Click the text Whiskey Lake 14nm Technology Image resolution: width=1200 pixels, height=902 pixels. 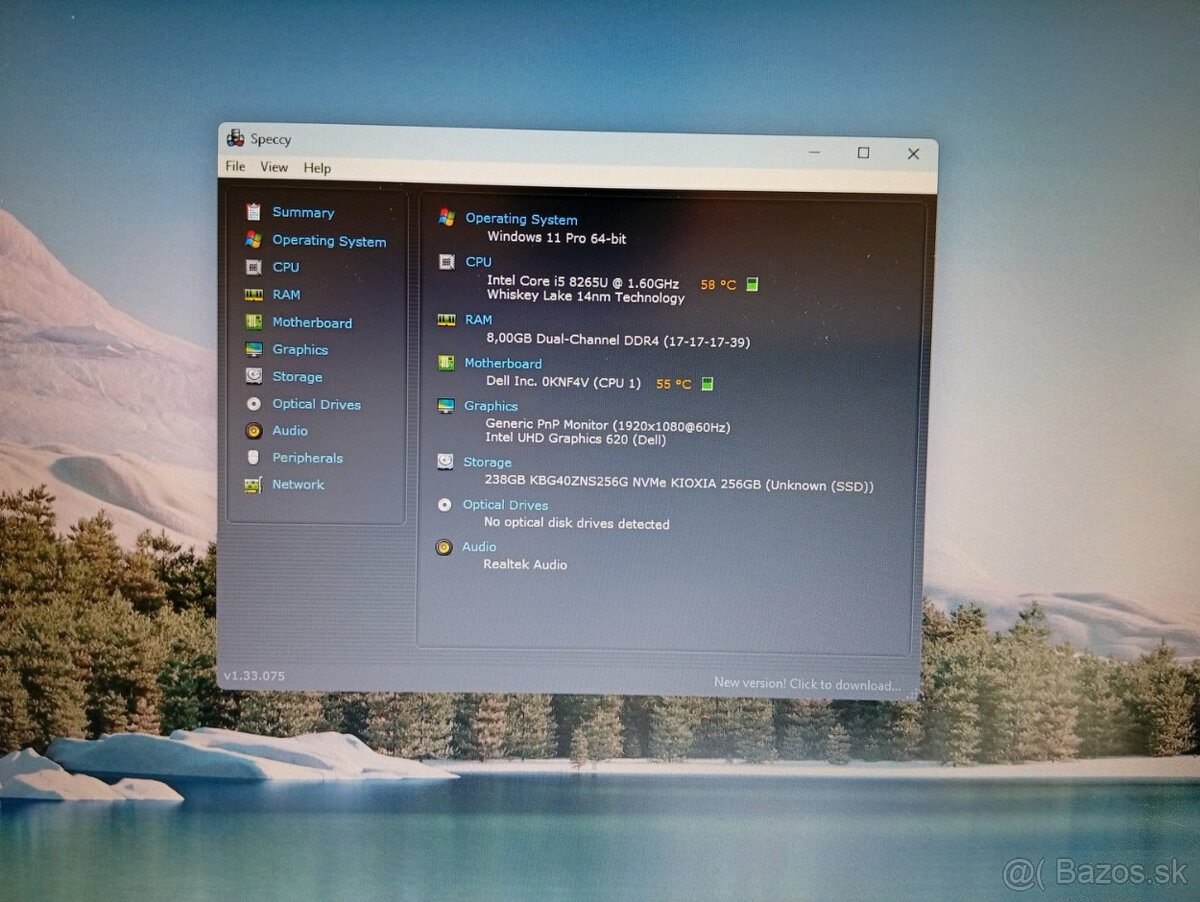point(586,297)
